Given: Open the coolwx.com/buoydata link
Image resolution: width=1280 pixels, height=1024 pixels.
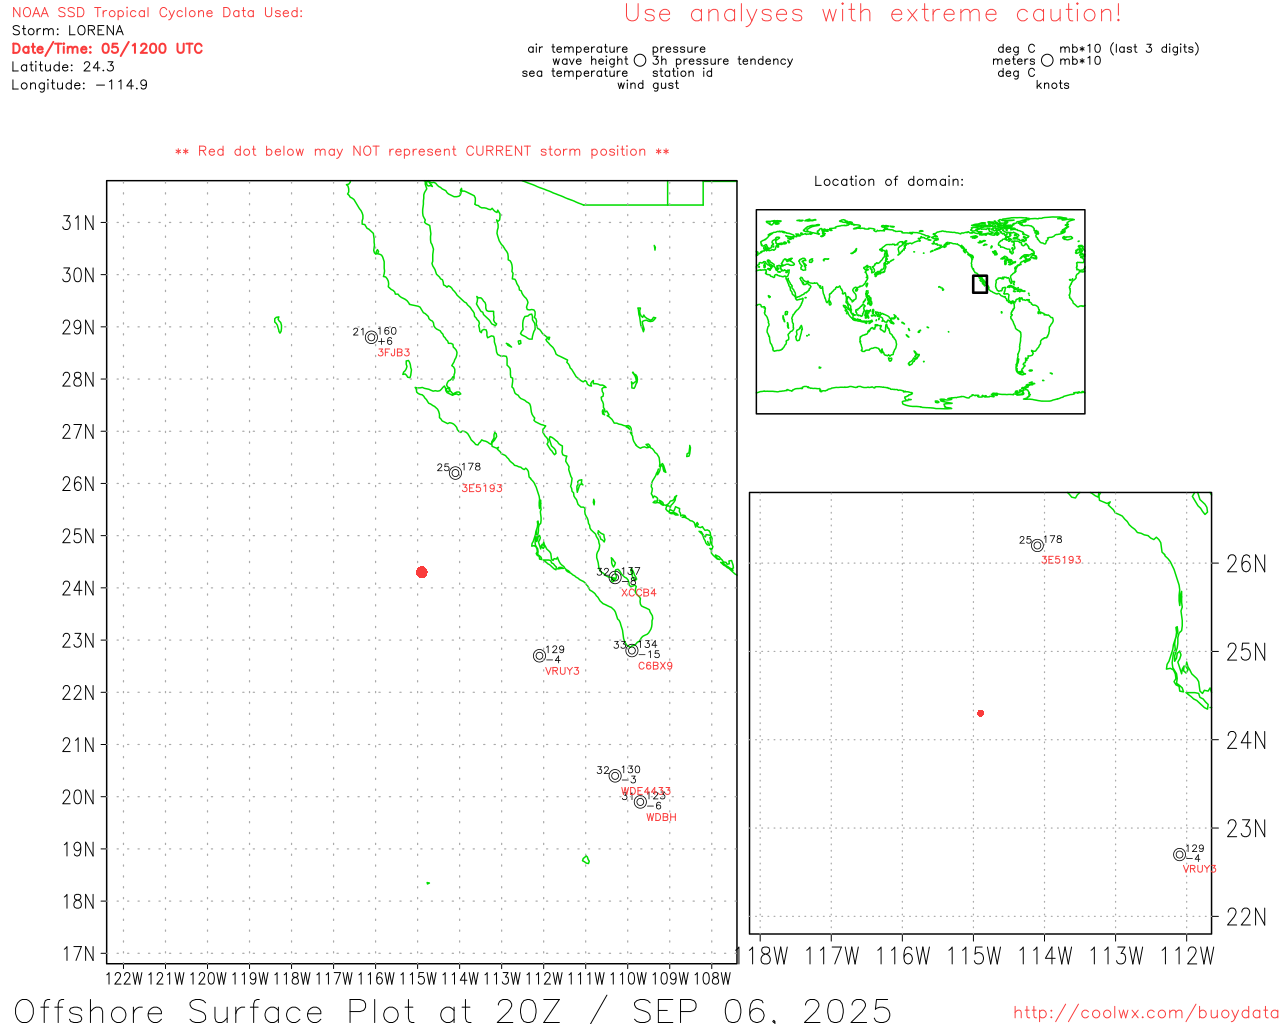Looking at the screenshot, I should pyautogui.click(x=1146, y=1013).
